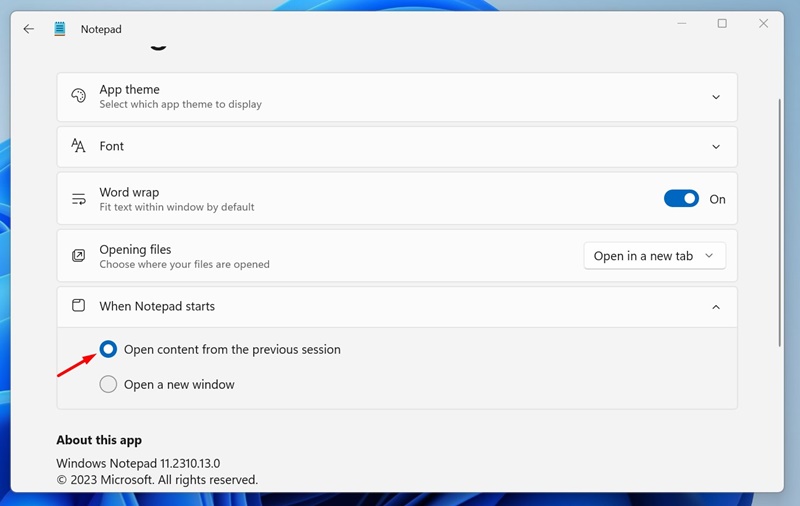Click the Choose where your files are opened text
This screenshot has width=800, height=506.
point(184,264)
